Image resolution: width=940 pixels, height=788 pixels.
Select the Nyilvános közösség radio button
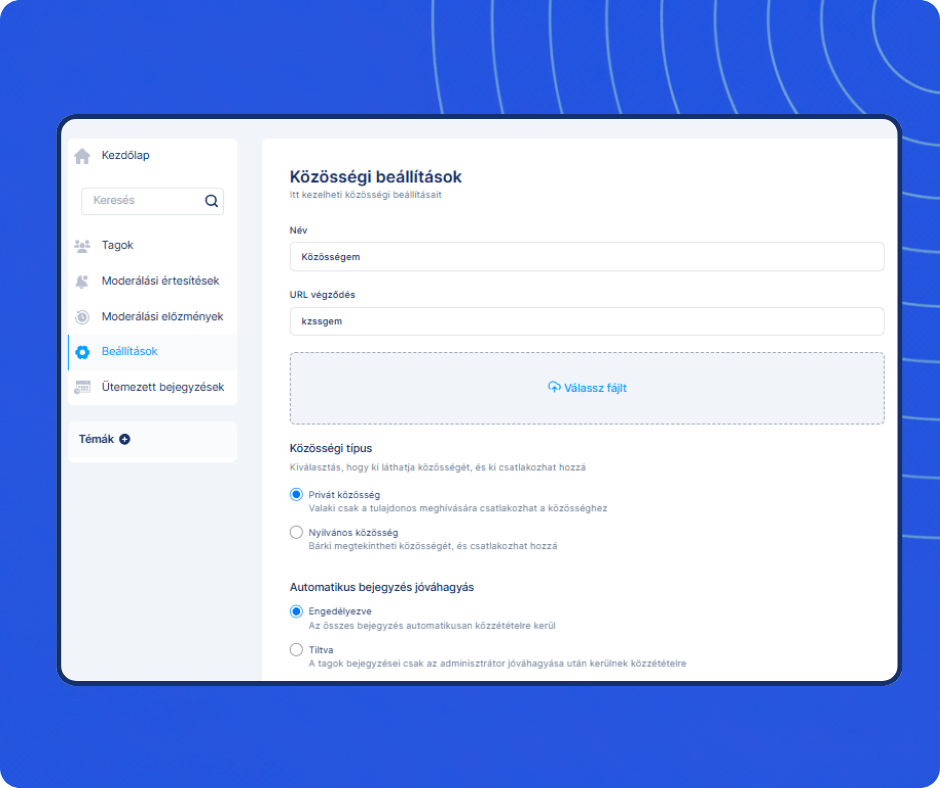pyautogui.click(x=296, y=532)
